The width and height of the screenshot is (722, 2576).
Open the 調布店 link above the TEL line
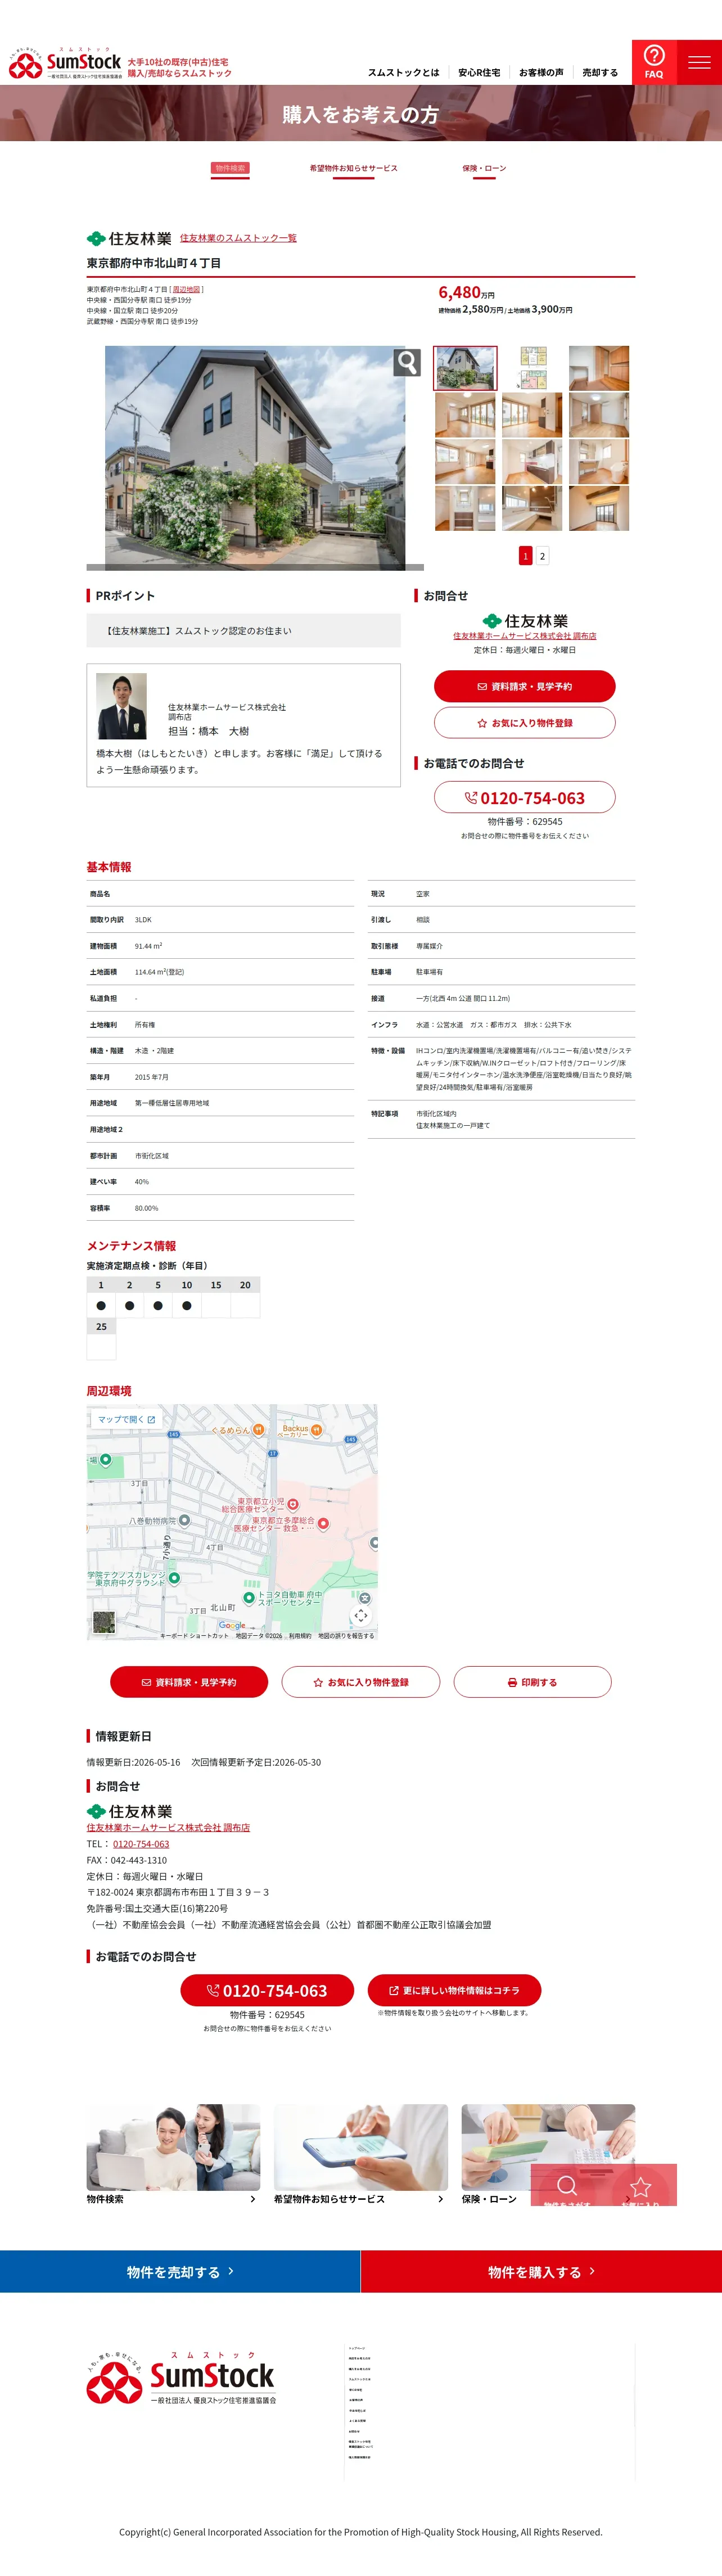(168, 1827)
